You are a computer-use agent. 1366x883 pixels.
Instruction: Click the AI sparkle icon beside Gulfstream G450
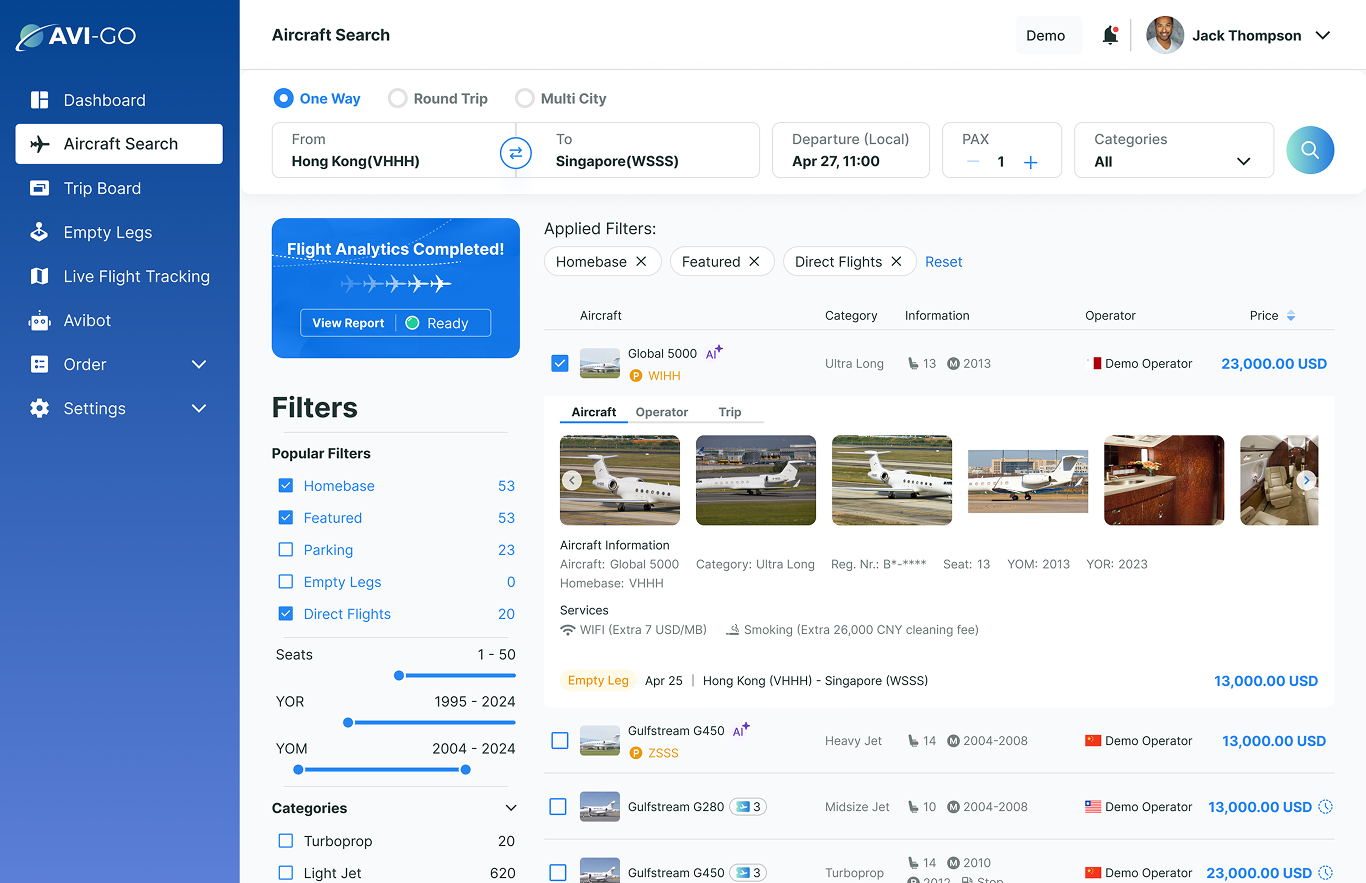coord(741,730)
